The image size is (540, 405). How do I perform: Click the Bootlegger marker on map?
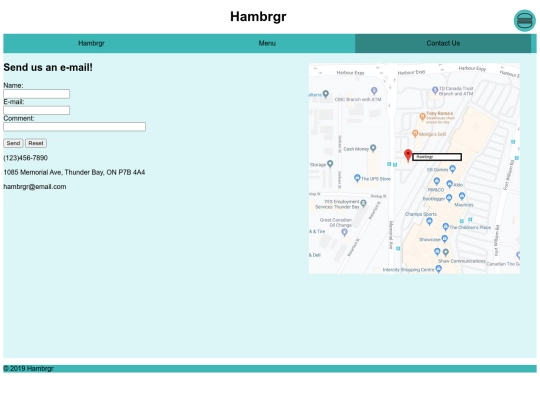pos(449,198)
